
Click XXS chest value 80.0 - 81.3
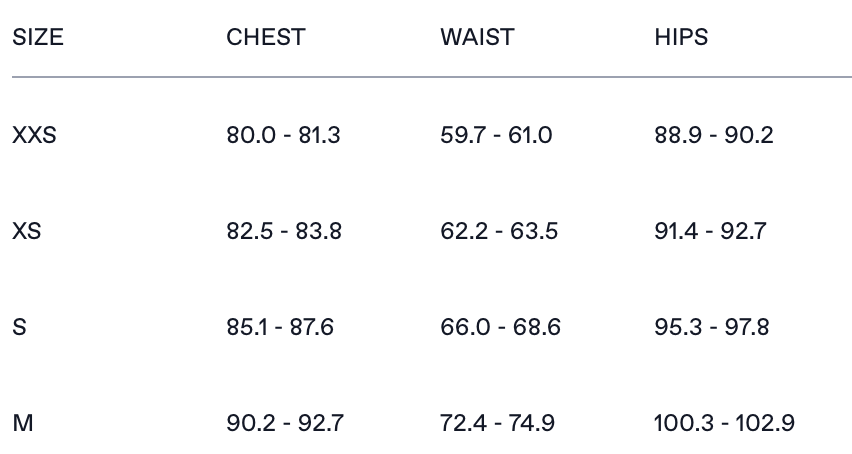[283, 135]
